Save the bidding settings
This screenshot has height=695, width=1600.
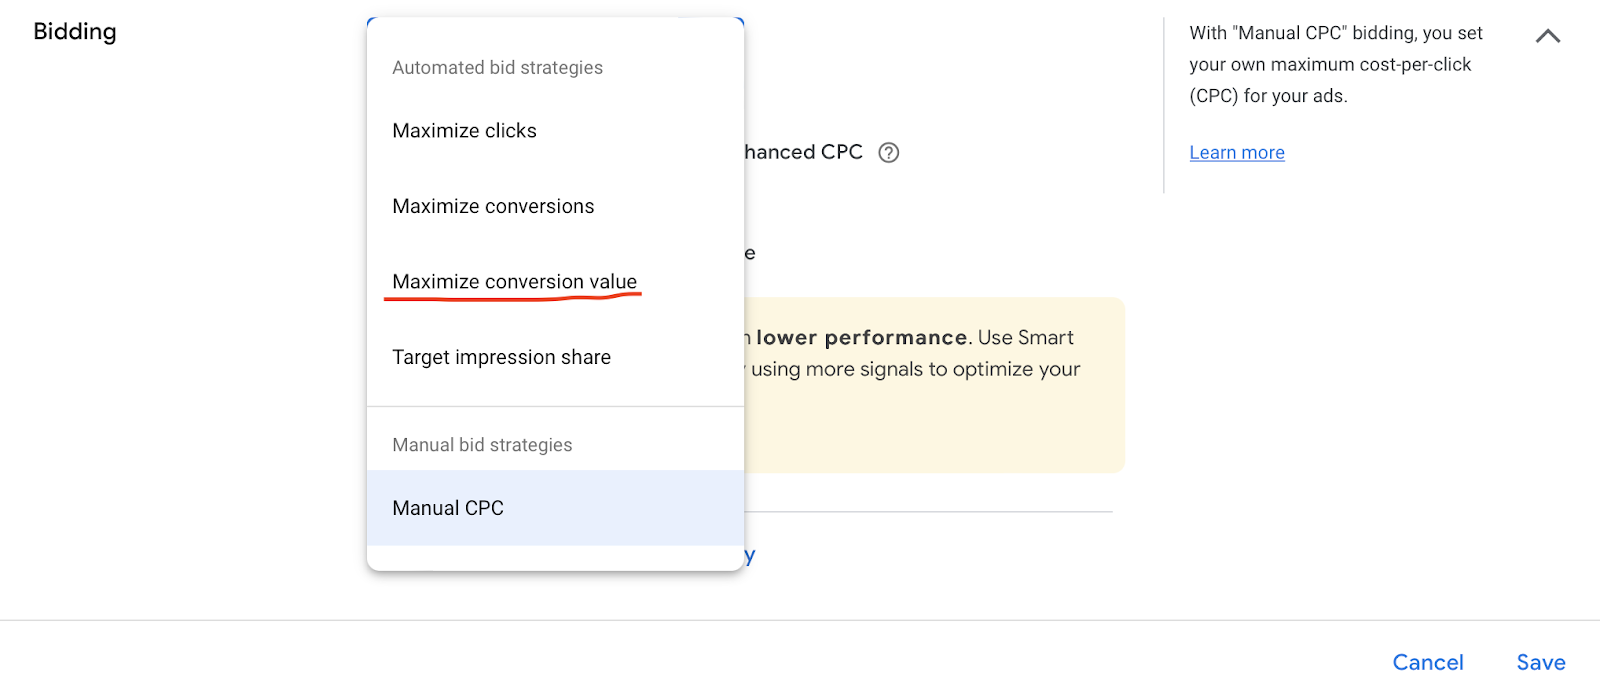pyautogui.click(x=1540, y=662)
